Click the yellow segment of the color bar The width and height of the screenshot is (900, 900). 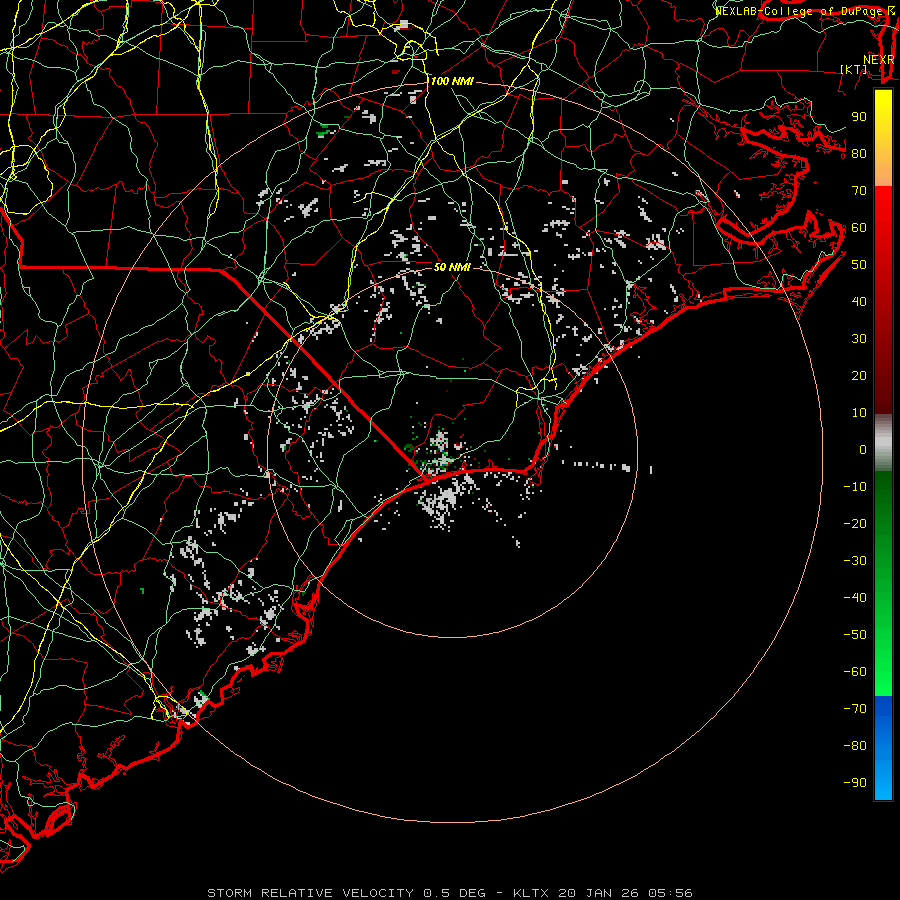[x=883, y=138]
